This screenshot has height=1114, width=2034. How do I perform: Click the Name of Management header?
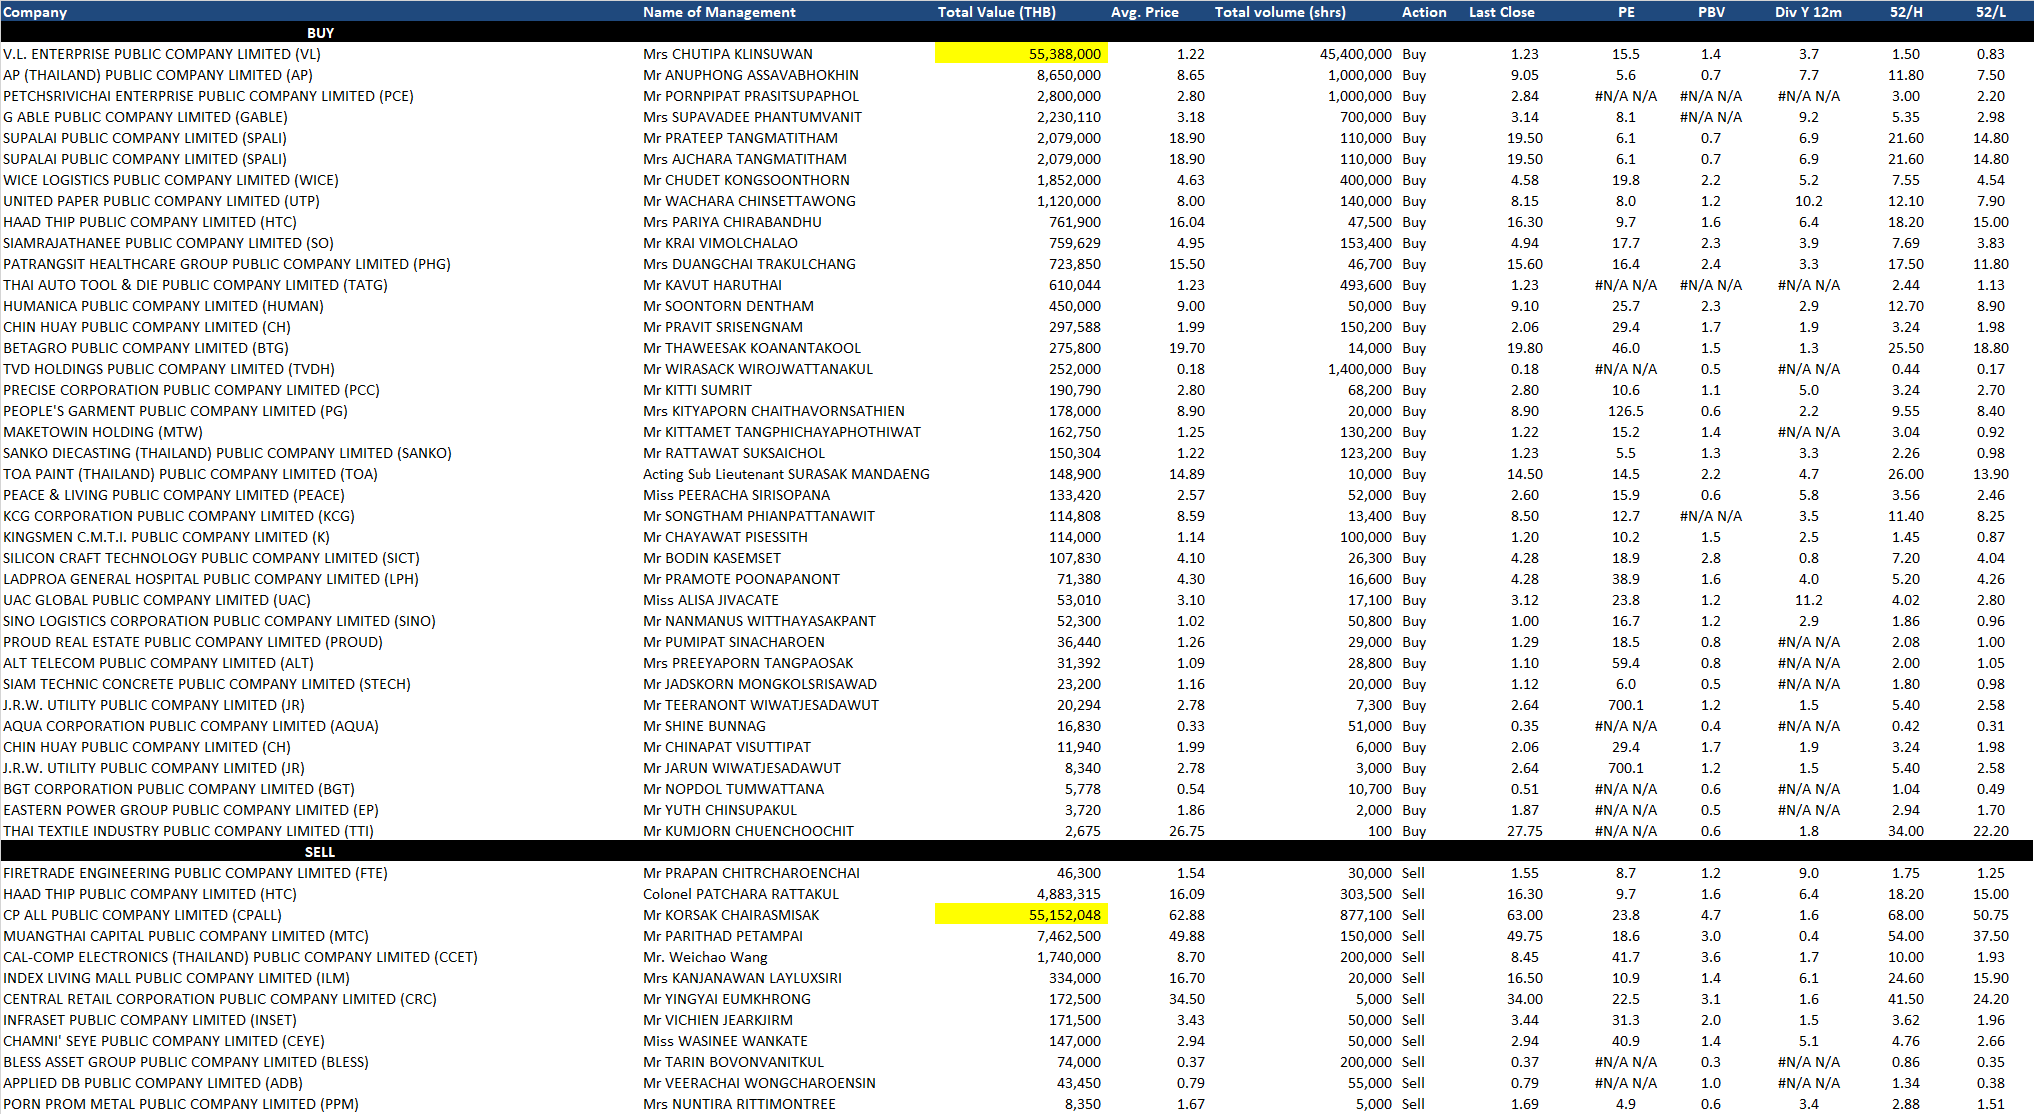pos(718,12)
